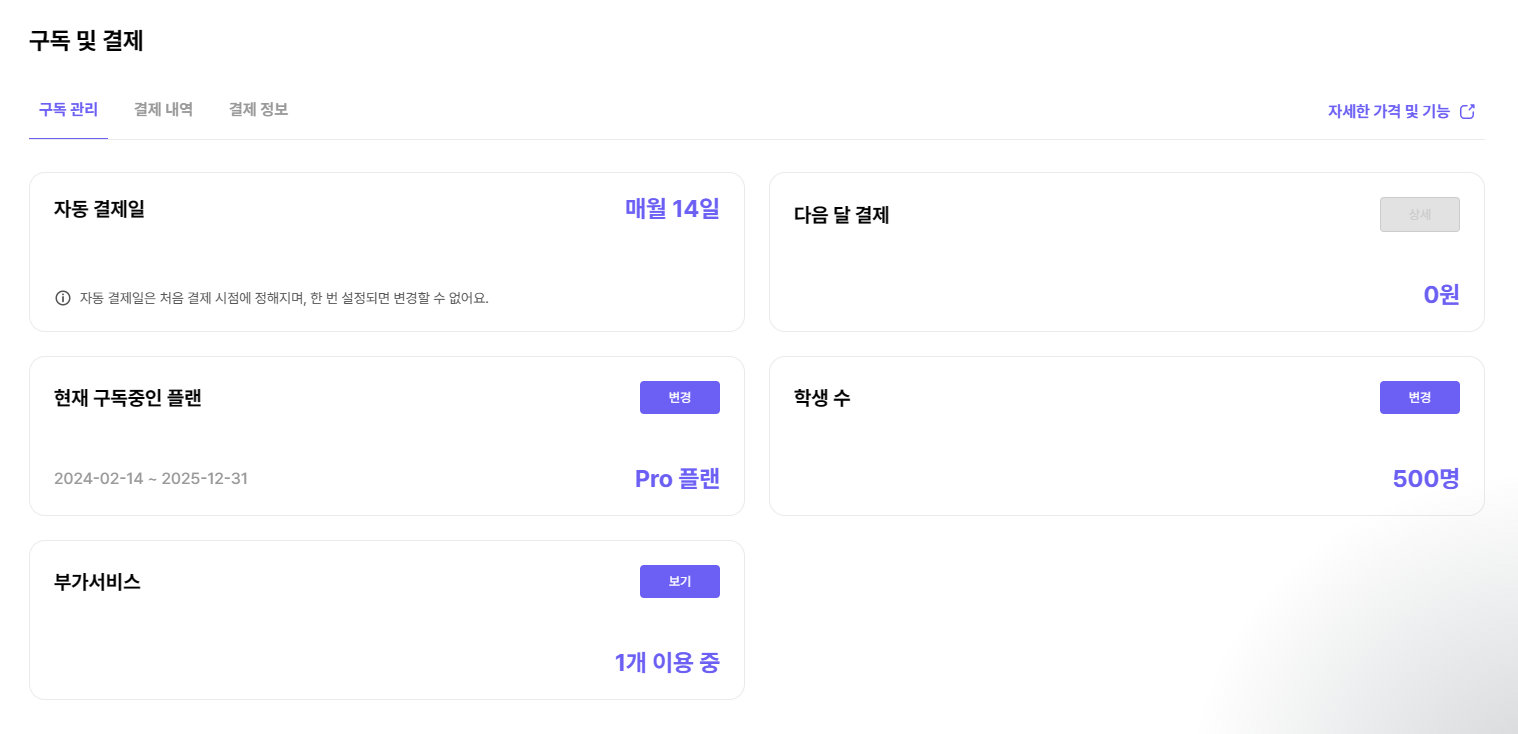
Task: Click the external link icon at top right
Action: pyautogui.click(x=1467, y=111)
